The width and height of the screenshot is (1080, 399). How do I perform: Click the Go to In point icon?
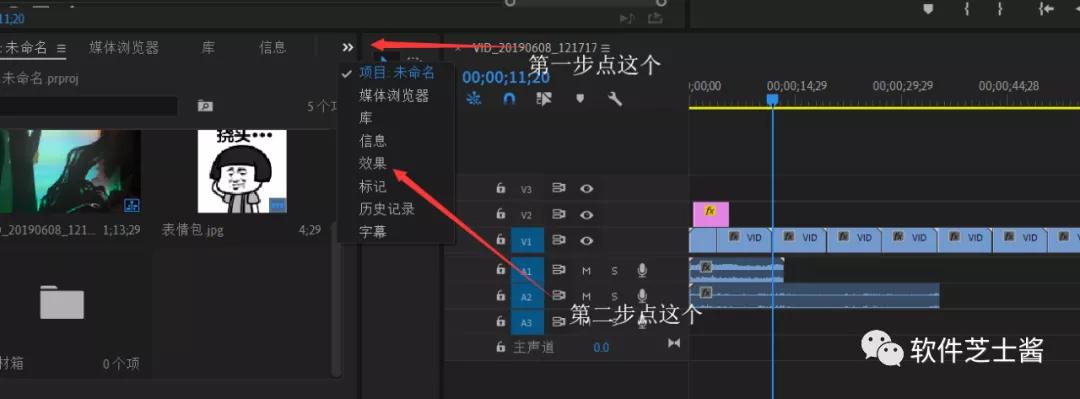point(1046,9)
